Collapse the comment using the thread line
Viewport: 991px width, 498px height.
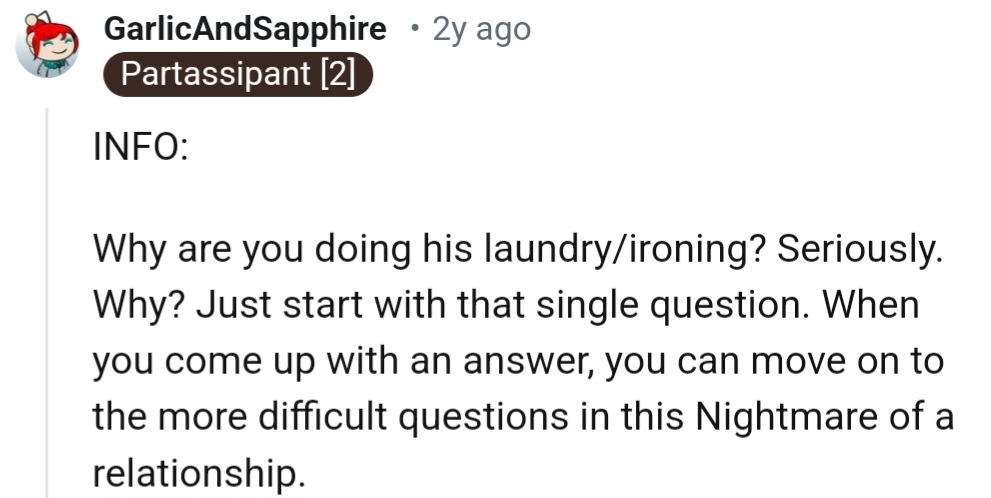(x=47, y=300)
